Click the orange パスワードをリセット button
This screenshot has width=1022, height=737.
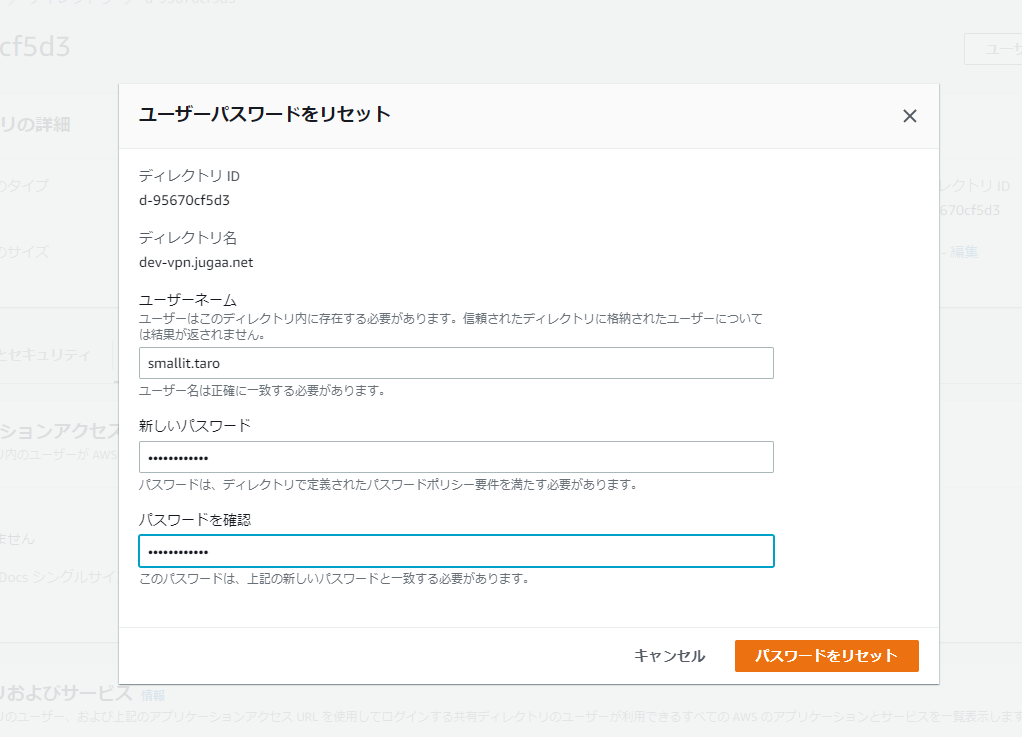[826, 656]
